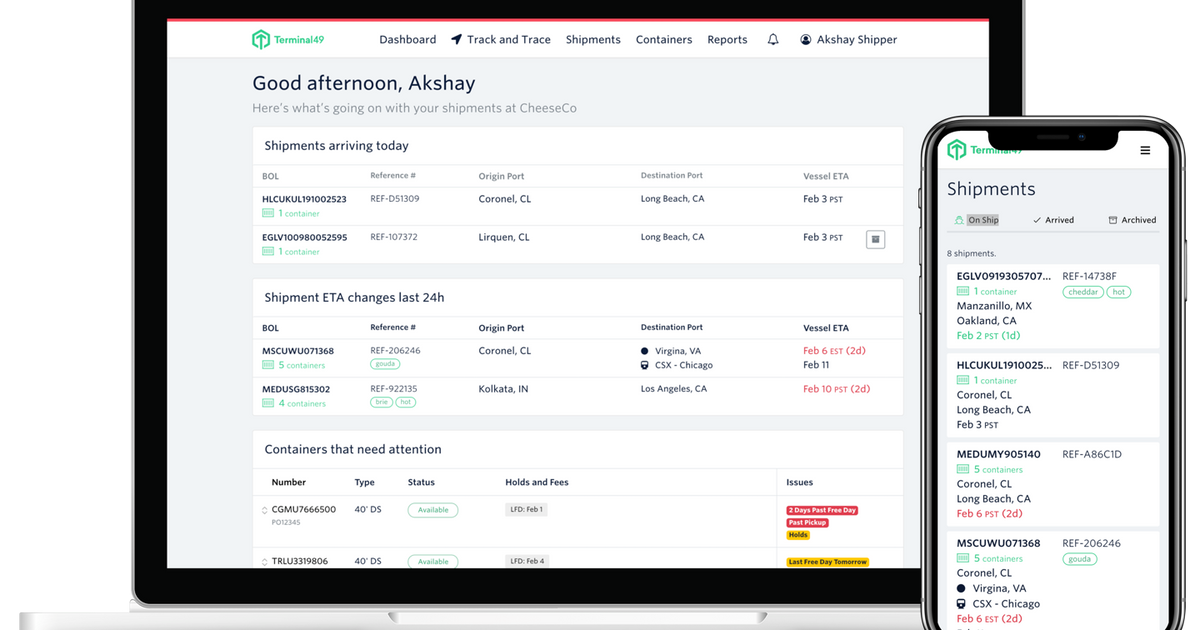The image size is (1200, 630).
Task: Click the archive icon on EGLV100980052595 row
Action: 875,239
